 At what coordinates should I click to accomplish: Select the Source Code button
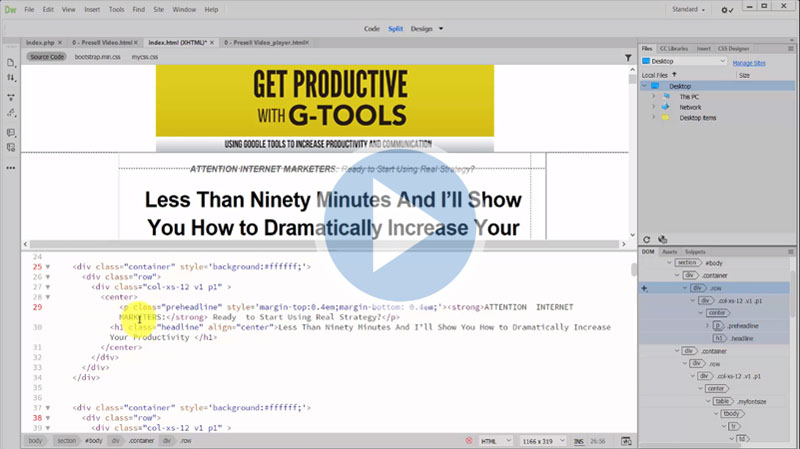(46, 57)
